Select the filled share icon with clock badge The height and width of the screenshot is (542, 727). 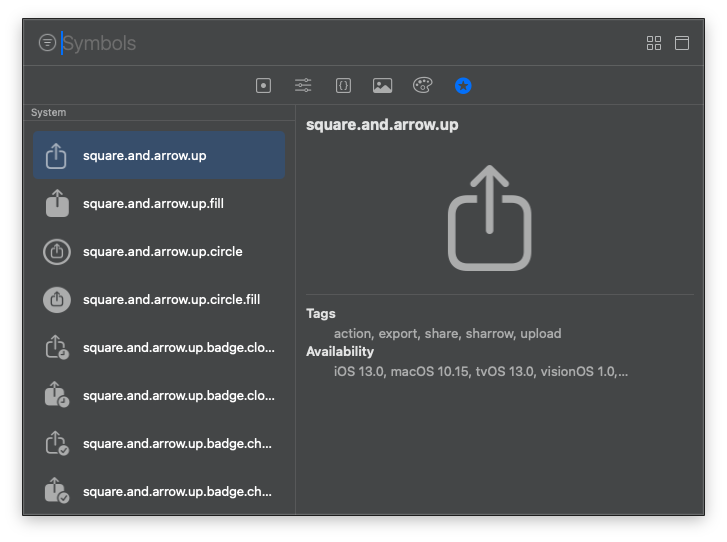tap(57, 395)
